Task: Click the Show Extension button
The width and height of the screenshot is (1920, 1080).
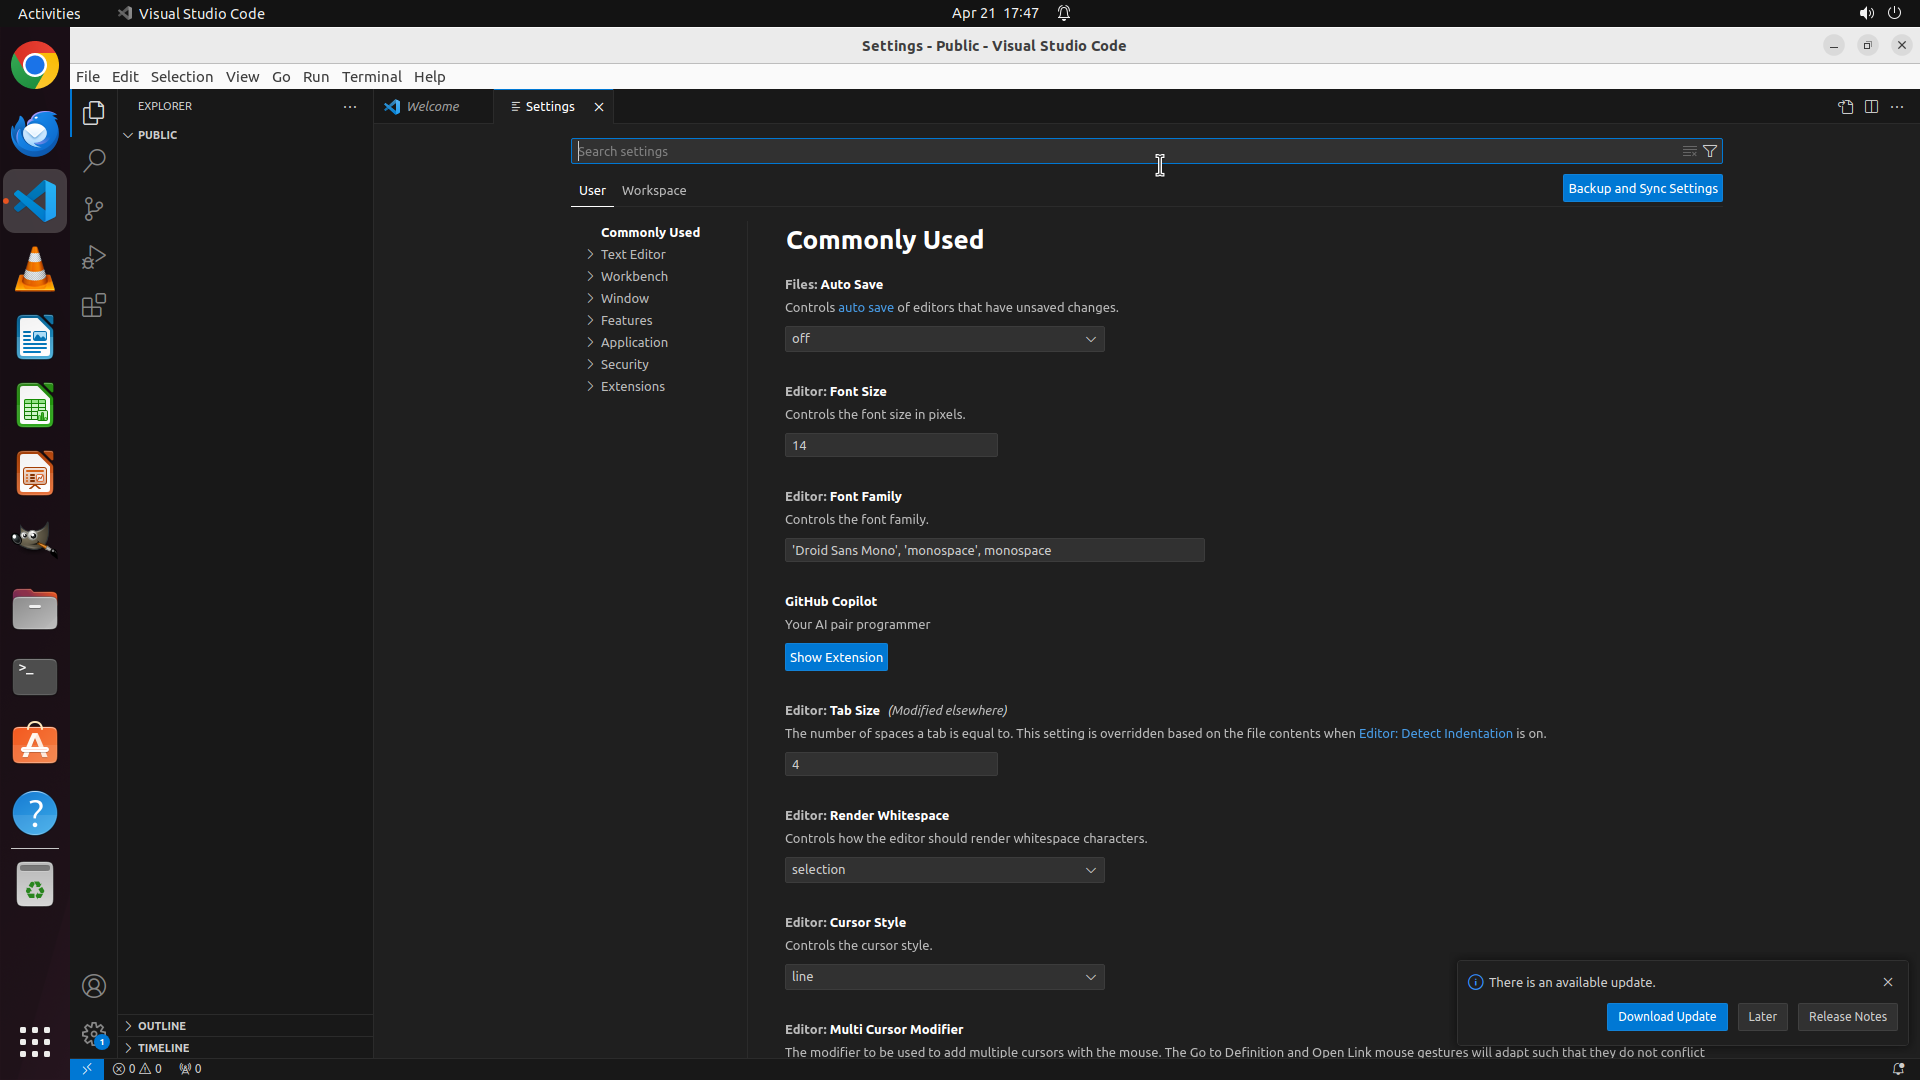Action: point(836,657)
